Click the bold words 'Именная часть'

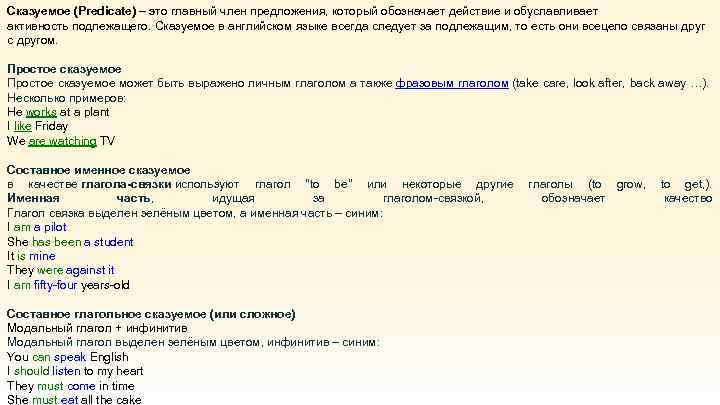pyautogui.click(x=79, y=198)
